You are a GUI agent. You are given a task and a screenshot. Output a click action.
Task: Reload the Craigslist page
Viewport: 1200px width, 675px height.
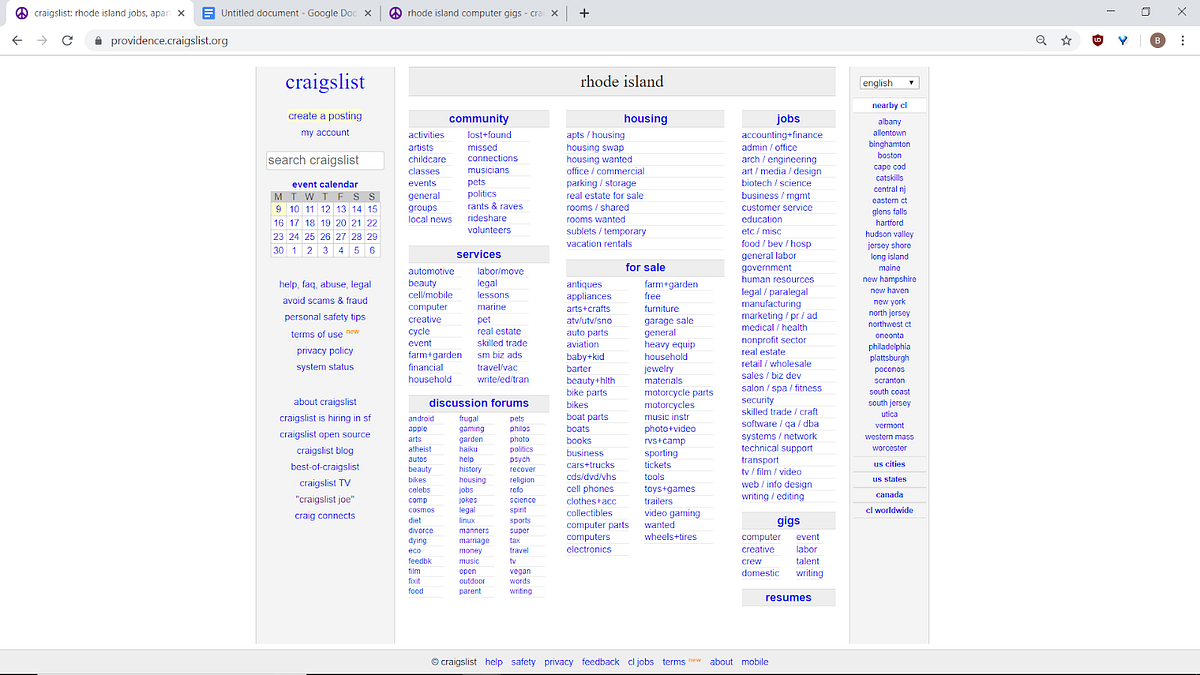point(67,42)
